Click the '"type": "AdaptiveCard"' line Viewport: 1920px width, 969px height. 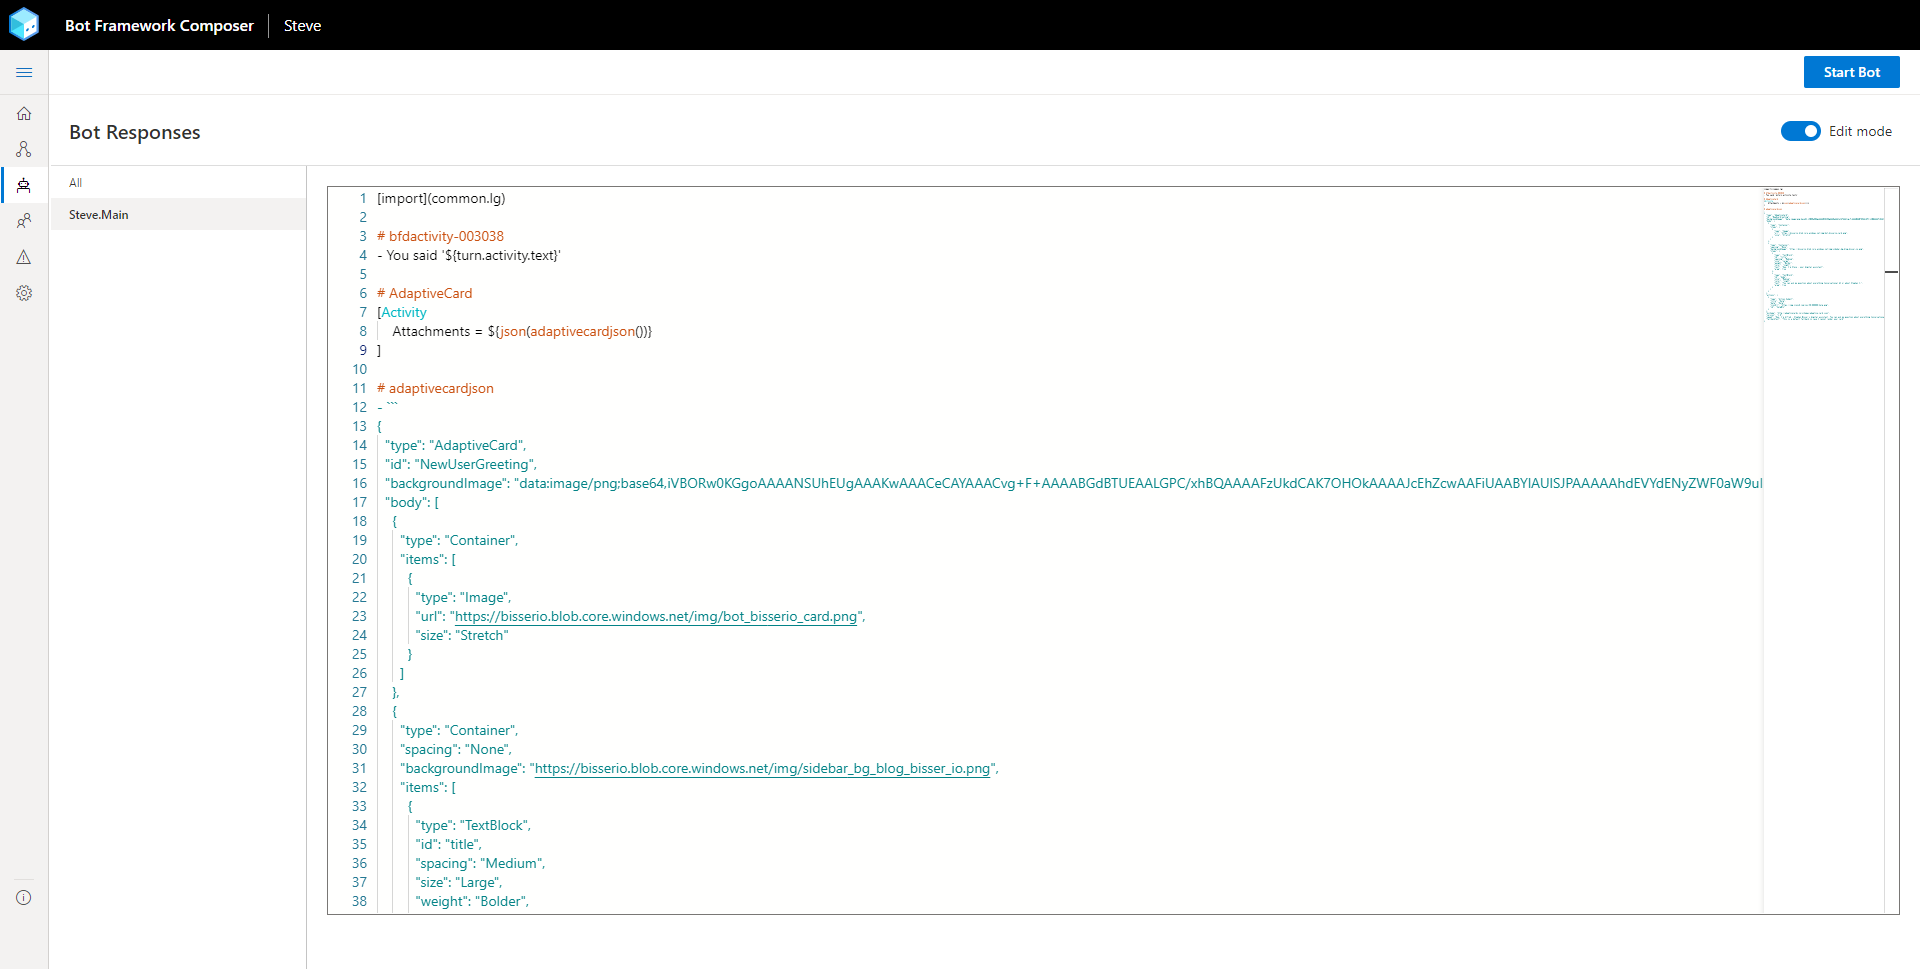click(x=456, y=445)
